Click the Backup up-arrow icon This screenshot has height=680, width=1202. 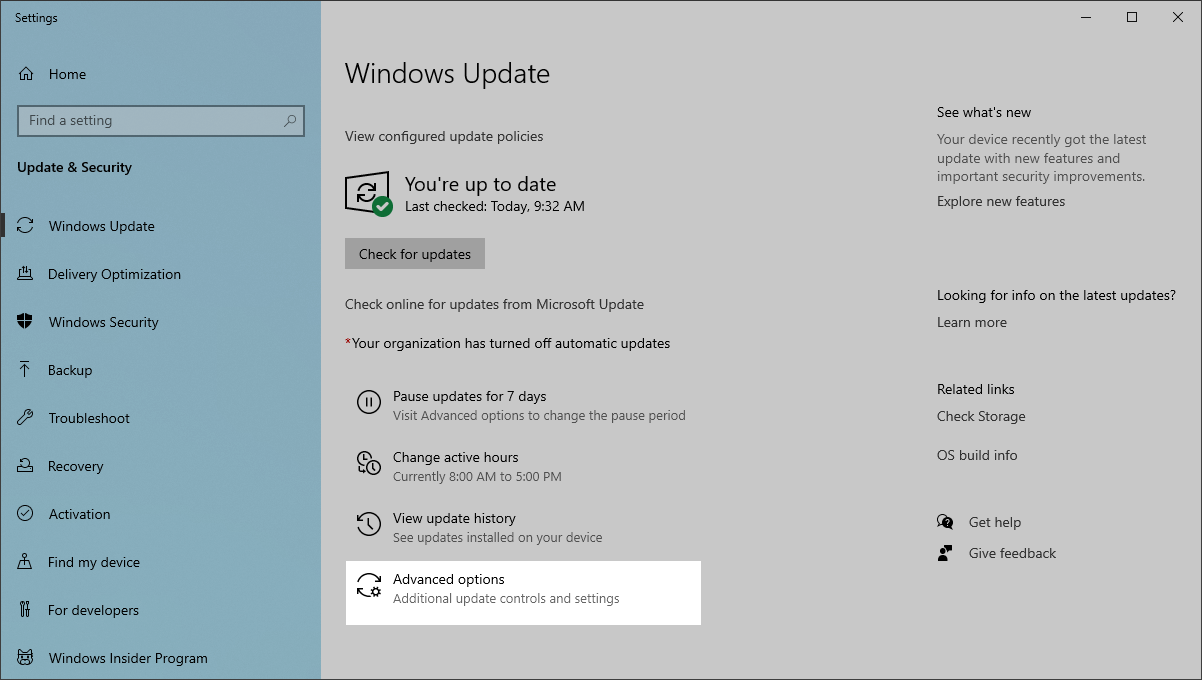click(26, 369)
